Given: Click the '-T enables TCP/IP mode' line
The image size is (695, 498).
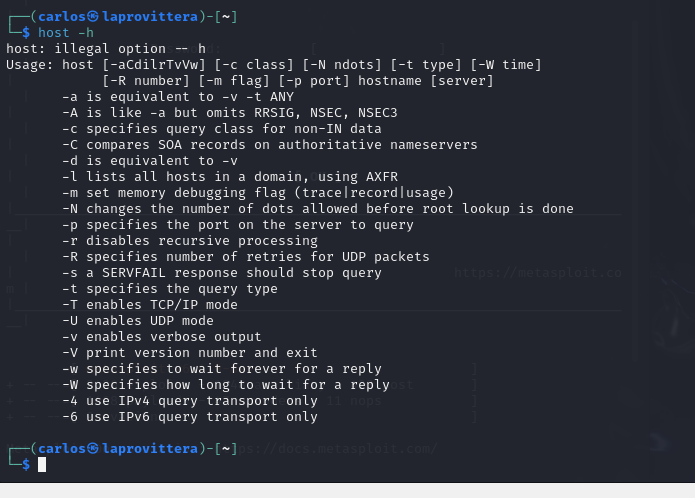Looking at the screenshot, I should 150,304.
